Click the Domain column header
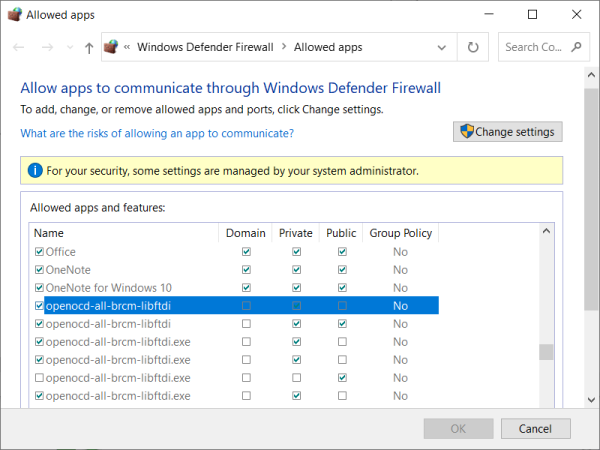Screen dimensions: 600x450 (245, 233)
